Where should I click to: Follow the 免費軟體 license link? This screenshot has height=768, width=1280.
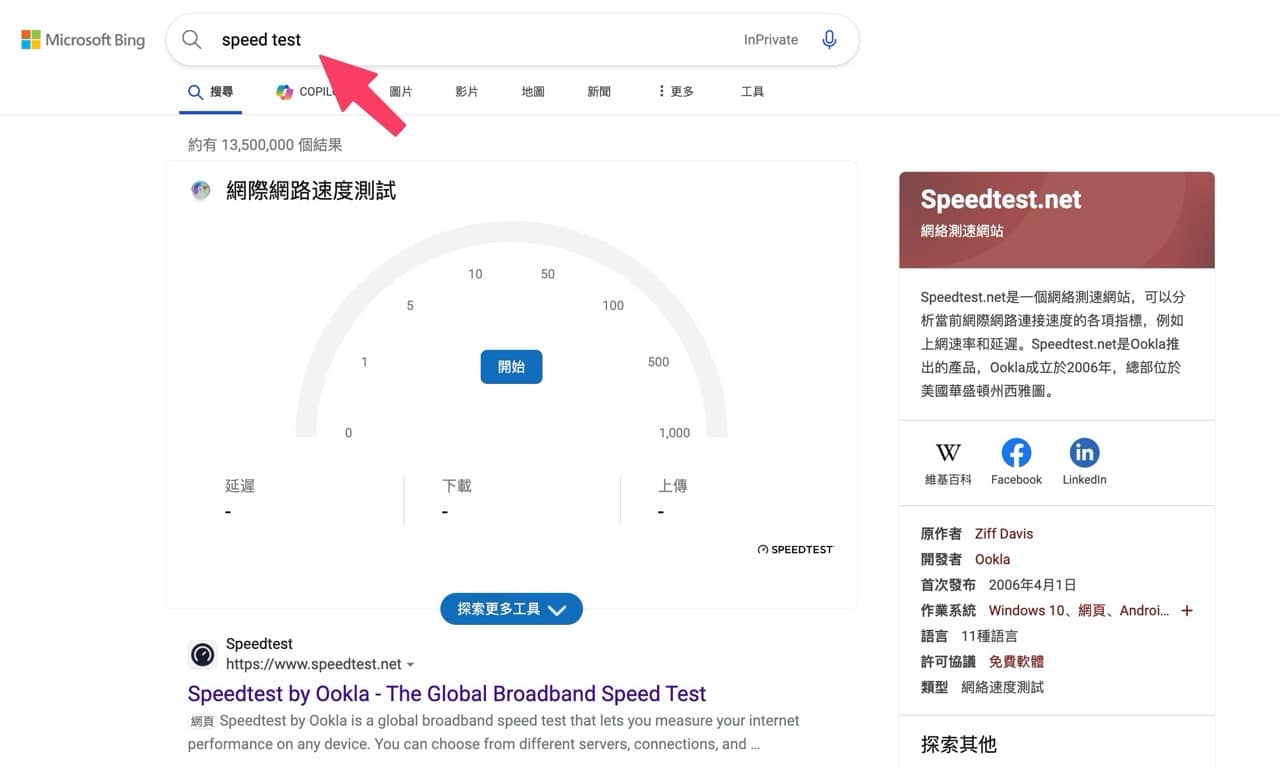[1016, 661]
